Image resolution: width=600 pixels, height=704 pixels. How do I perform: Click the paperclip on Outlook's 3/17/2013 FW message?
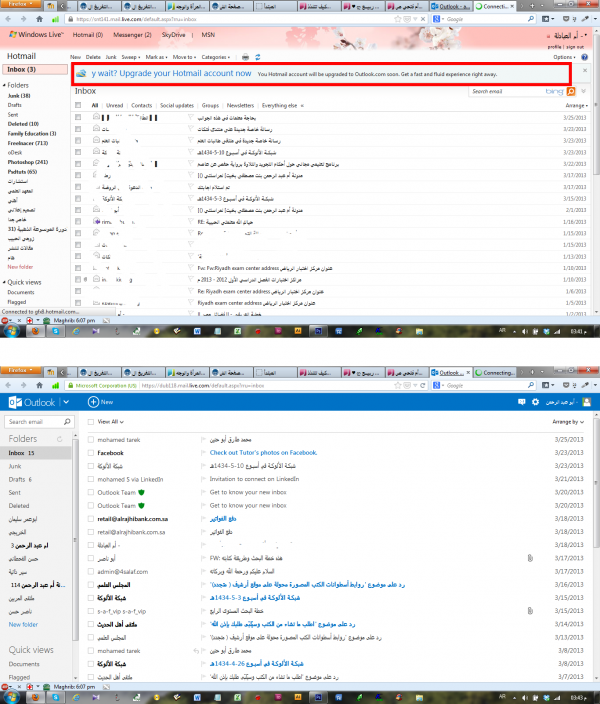click(530, 558)
